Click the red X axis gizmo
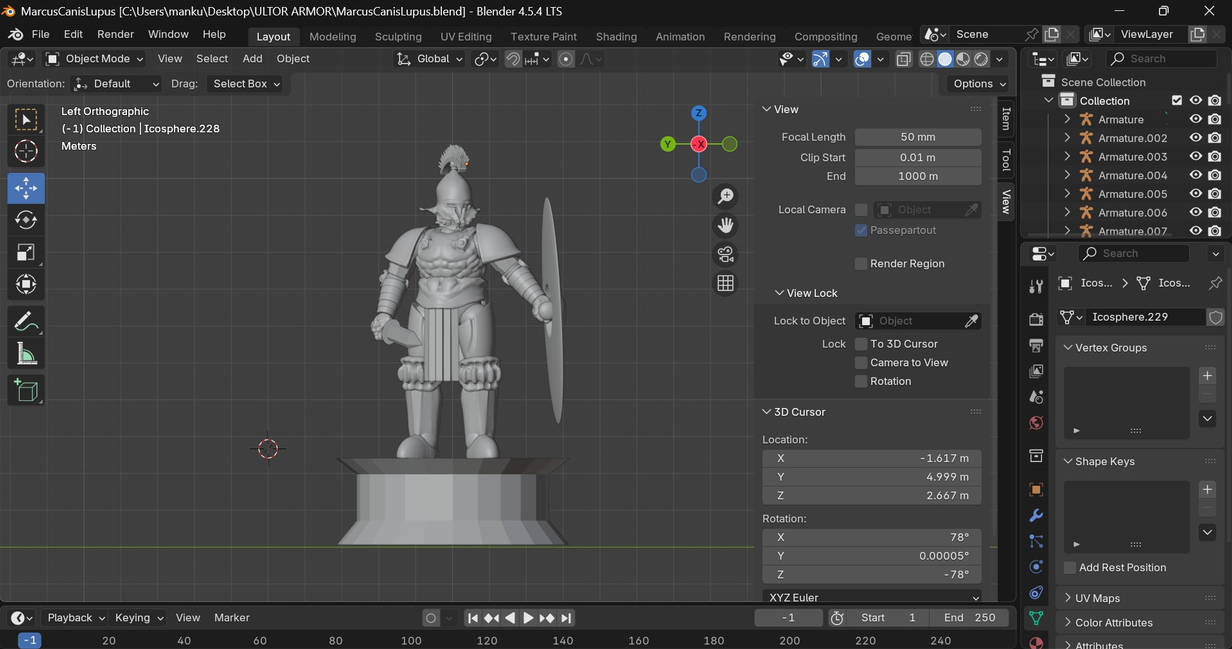The height and width of the screenshot is (649, 1232). 699,144
